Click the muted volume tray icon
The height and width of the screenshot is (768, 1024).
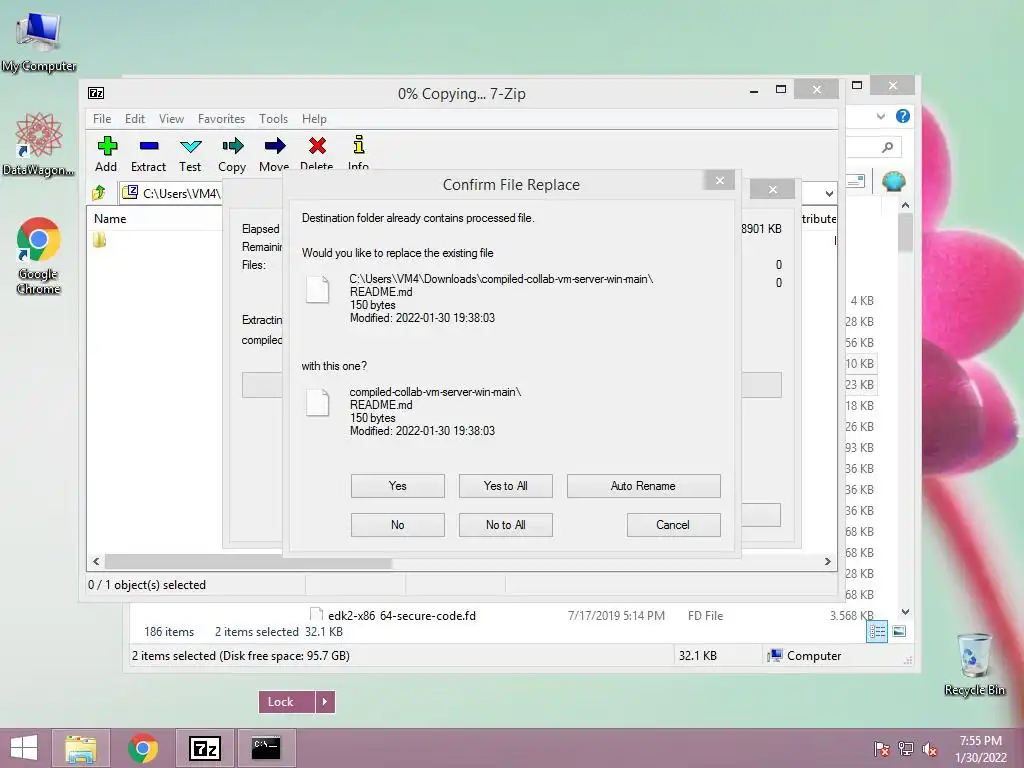(x=930, y=749)
